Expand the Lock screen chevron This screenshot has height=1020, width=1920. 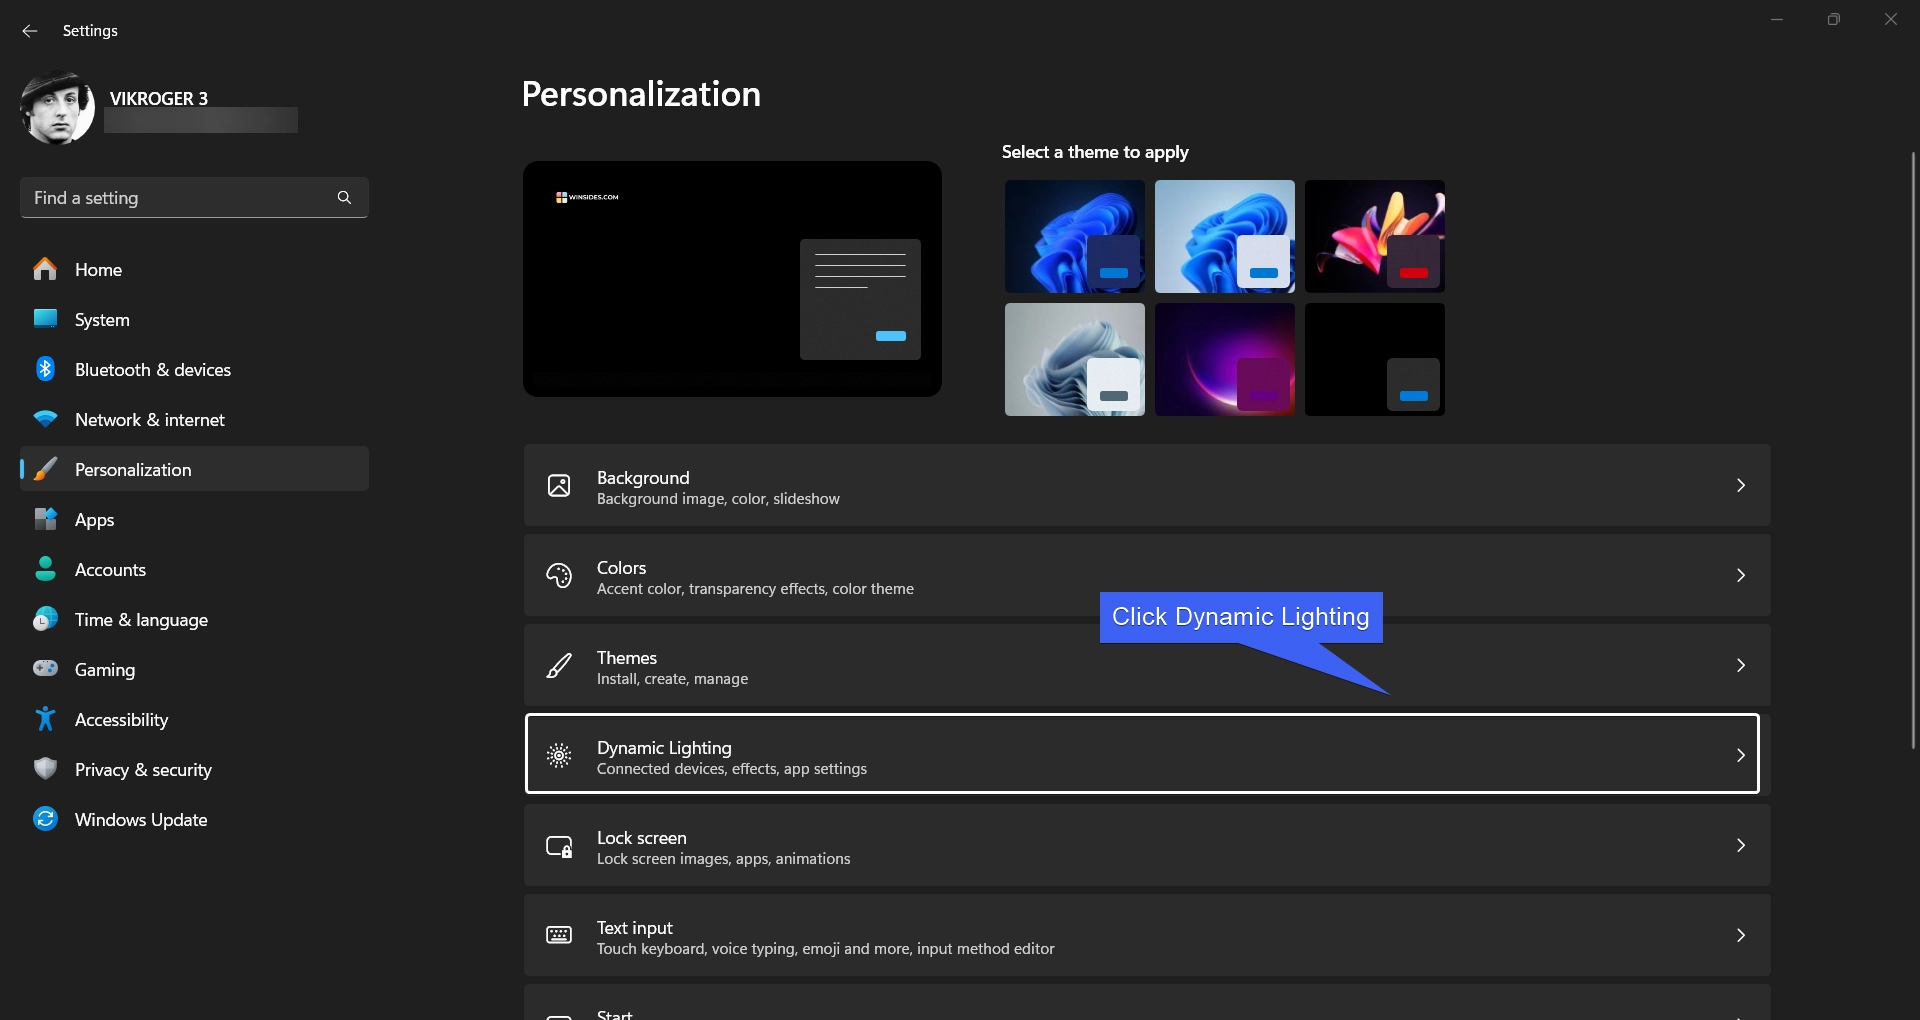click(x=1741, y=845)
